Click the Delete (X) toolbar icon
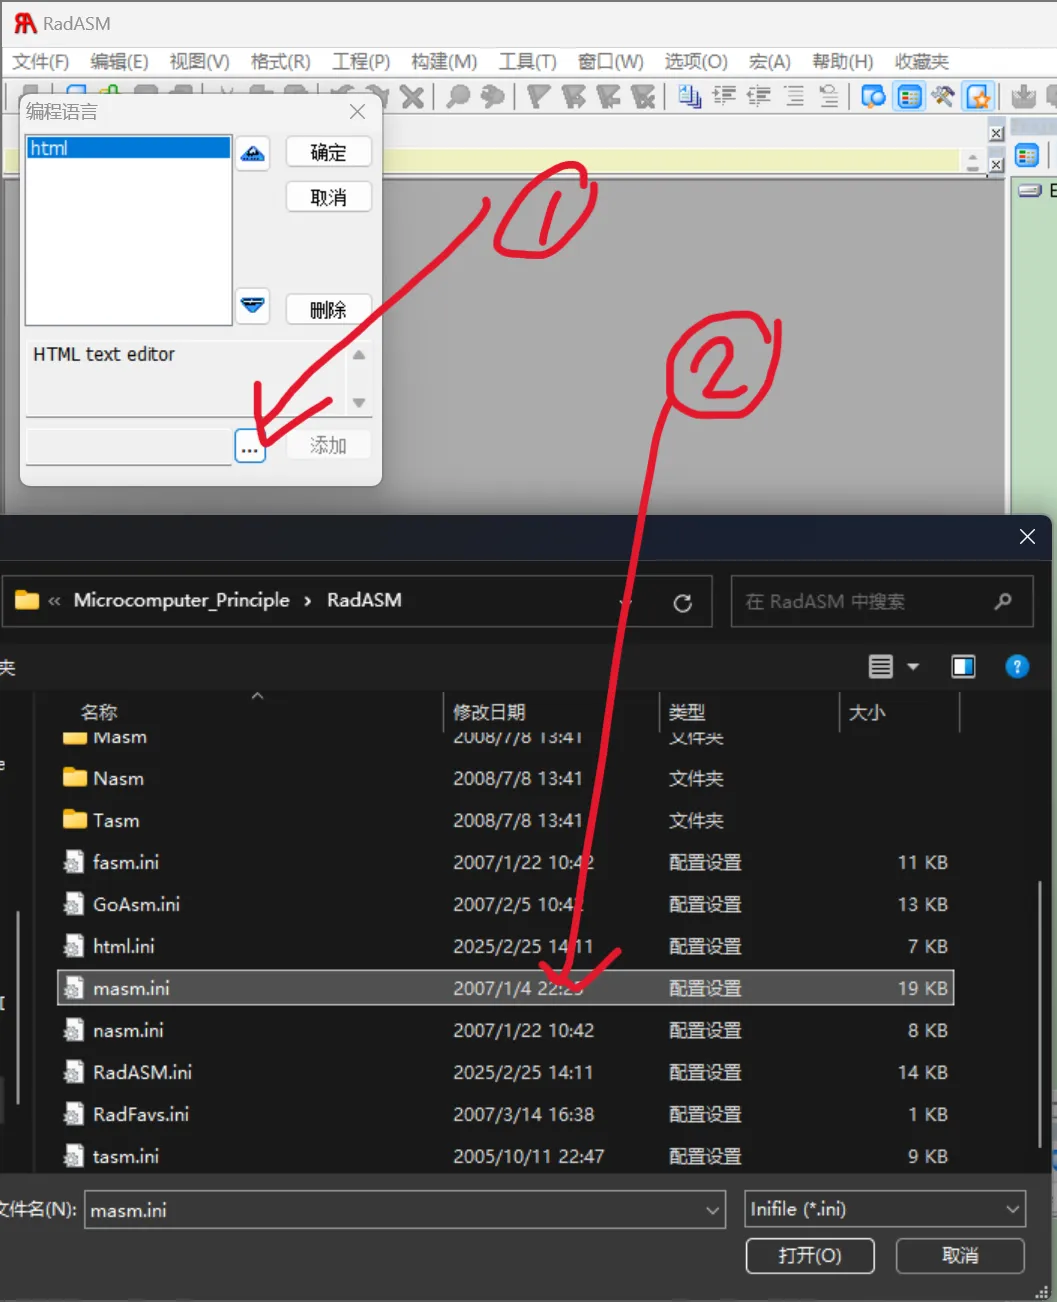 [x=412, y=97]
